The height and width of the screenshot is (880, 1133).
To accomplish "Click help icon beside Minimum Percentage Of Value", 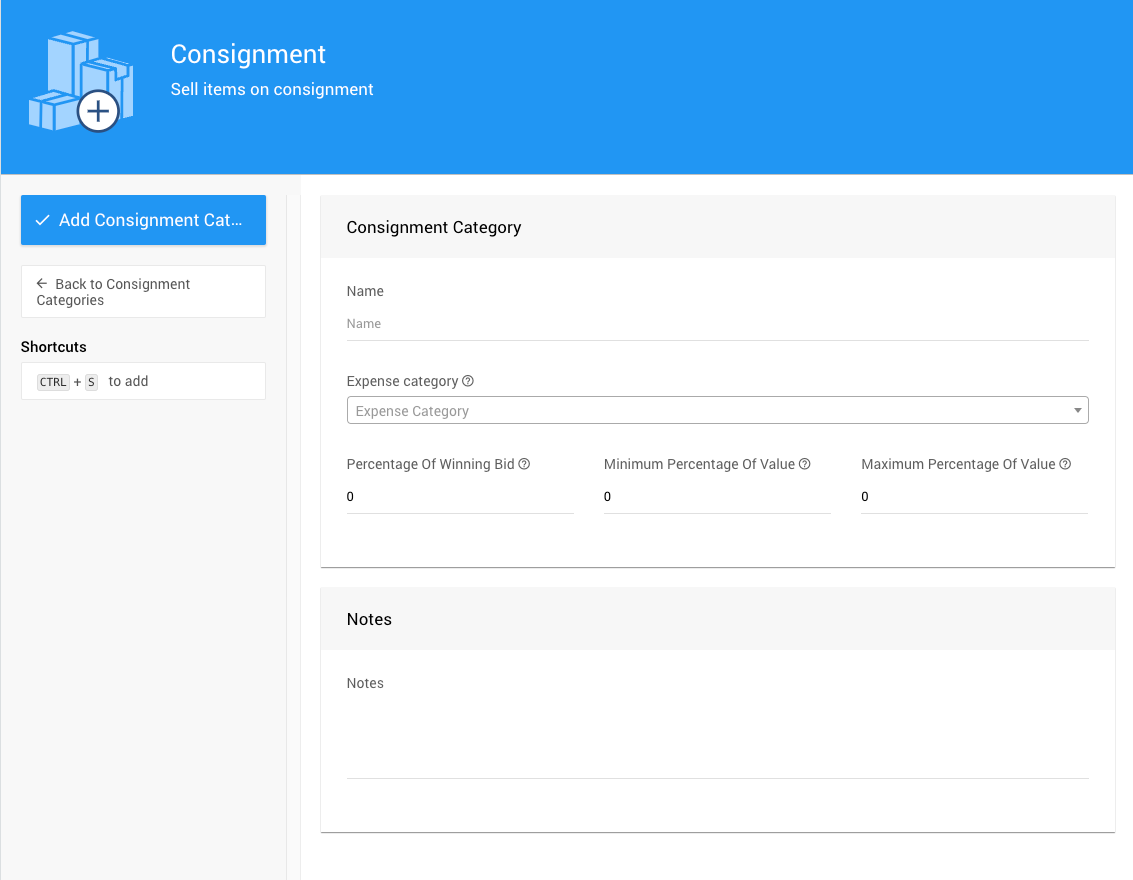I will point(805,464).
